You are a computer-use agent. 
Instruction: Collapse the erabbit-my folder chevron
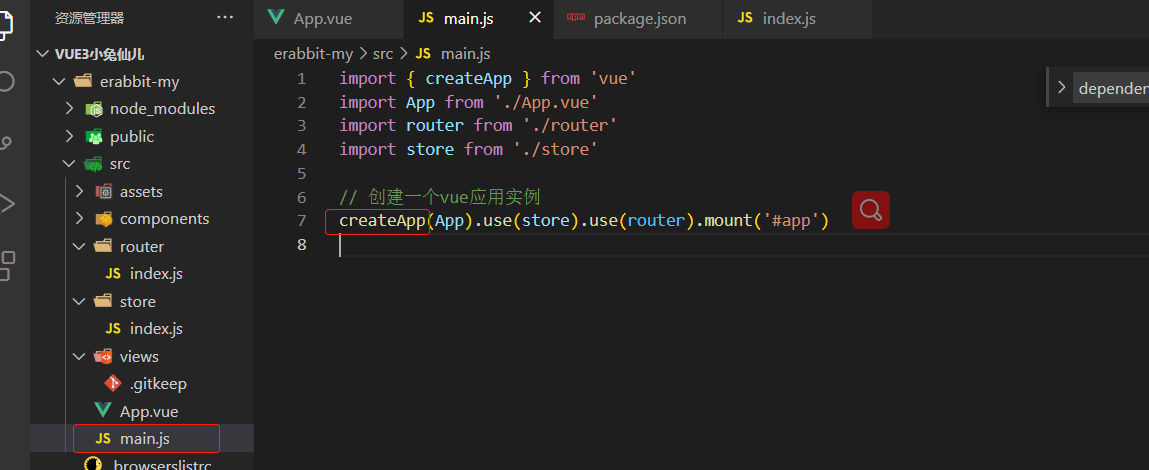(59, 81)
